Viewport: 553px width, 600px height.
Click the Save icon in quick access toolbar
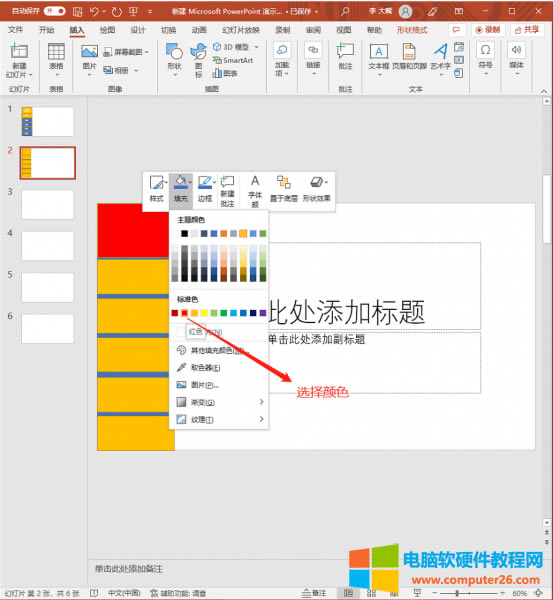pos(78,11)
